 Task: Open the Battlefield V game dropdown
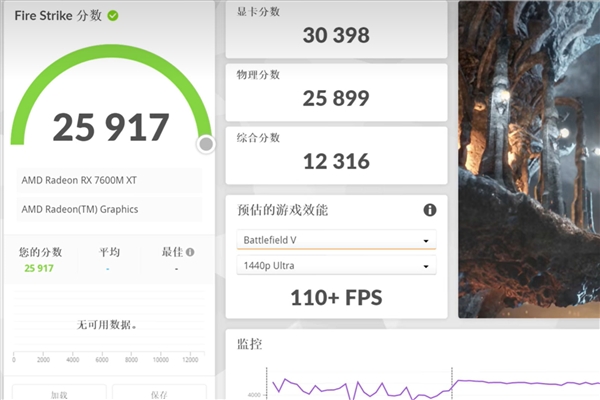tap(336, 240)
